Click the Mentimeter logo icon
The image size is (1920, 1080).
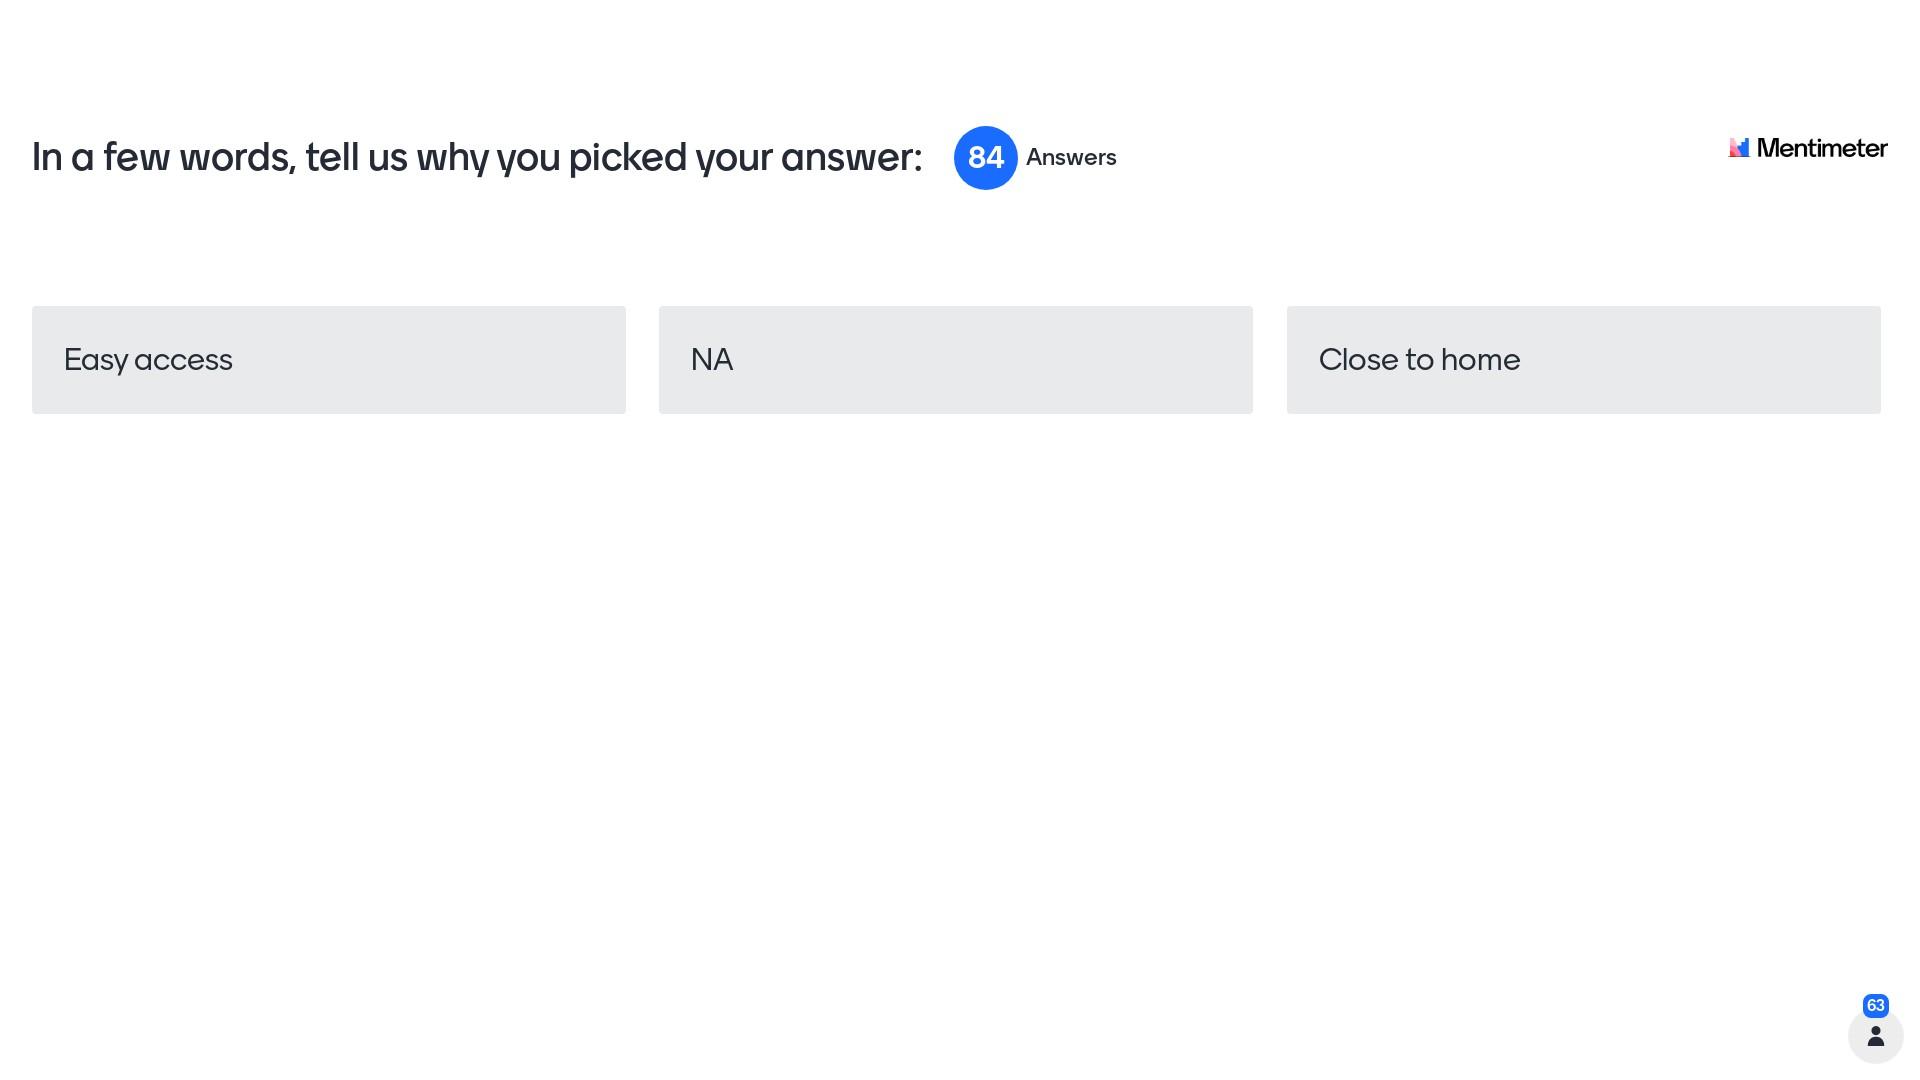[1739, 148]
